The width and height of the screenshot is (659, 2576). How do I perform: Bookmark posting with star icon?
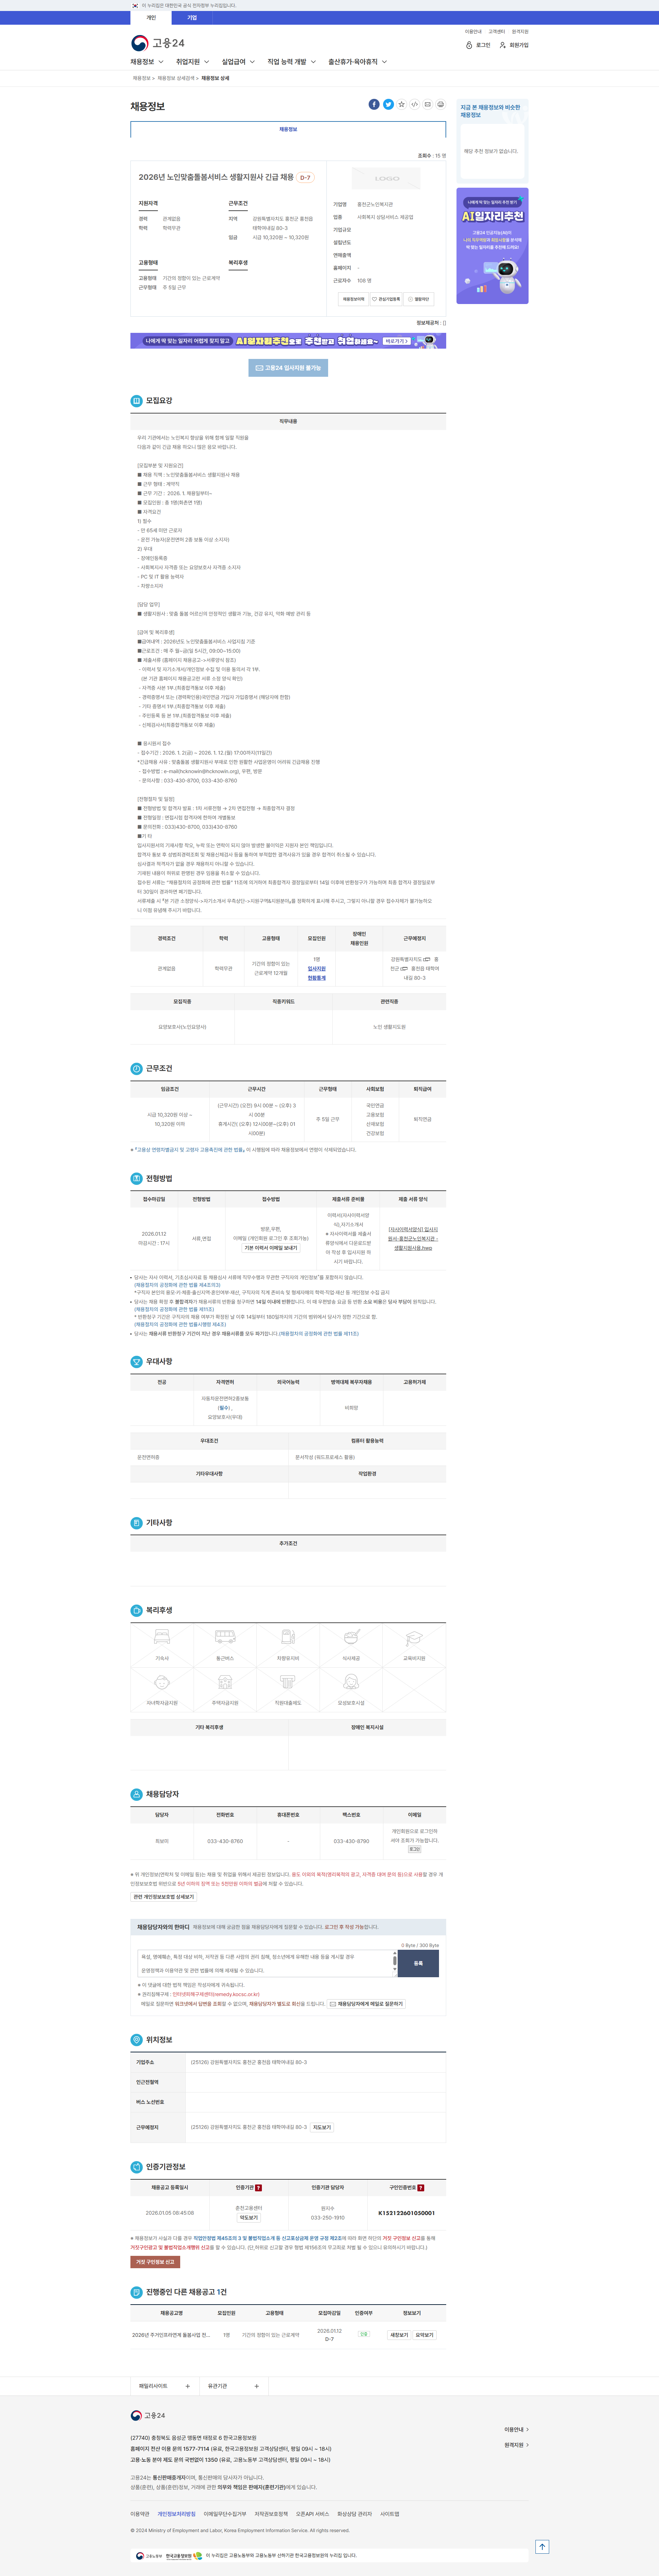click(401, 104)
